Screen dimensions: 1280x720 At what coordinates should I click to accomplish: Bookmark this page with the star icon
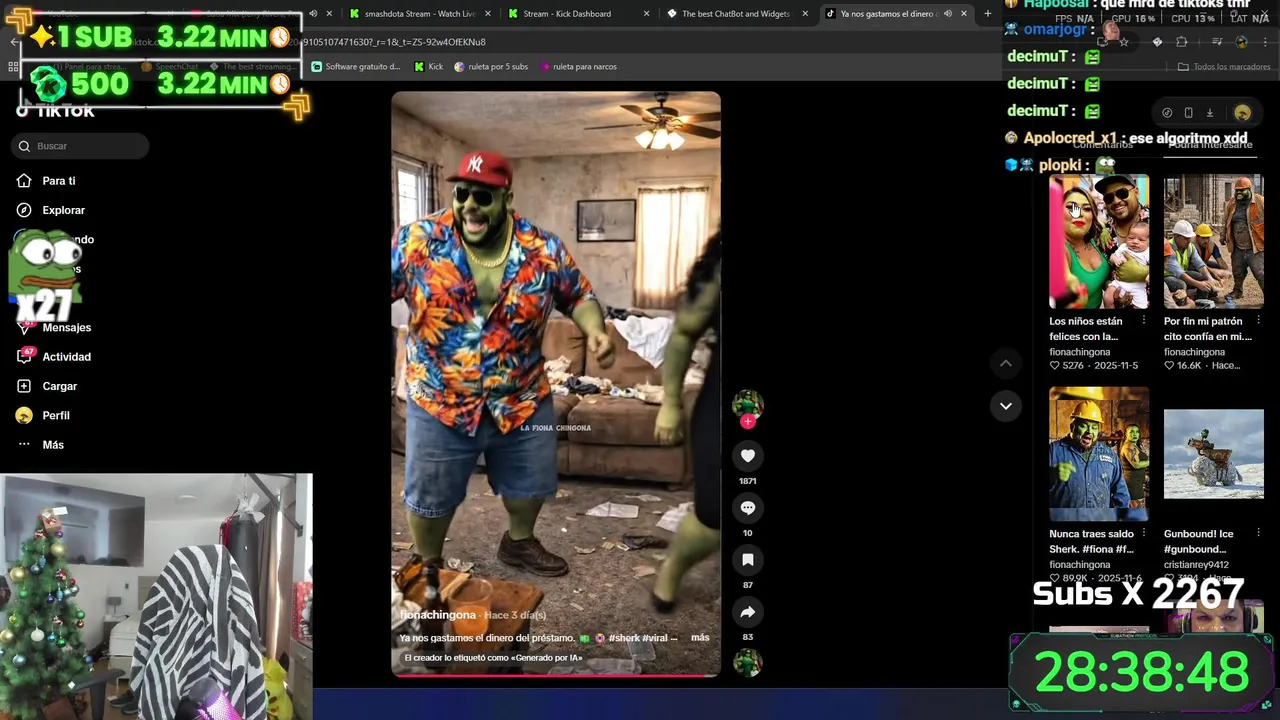(x=1124, y=42)
